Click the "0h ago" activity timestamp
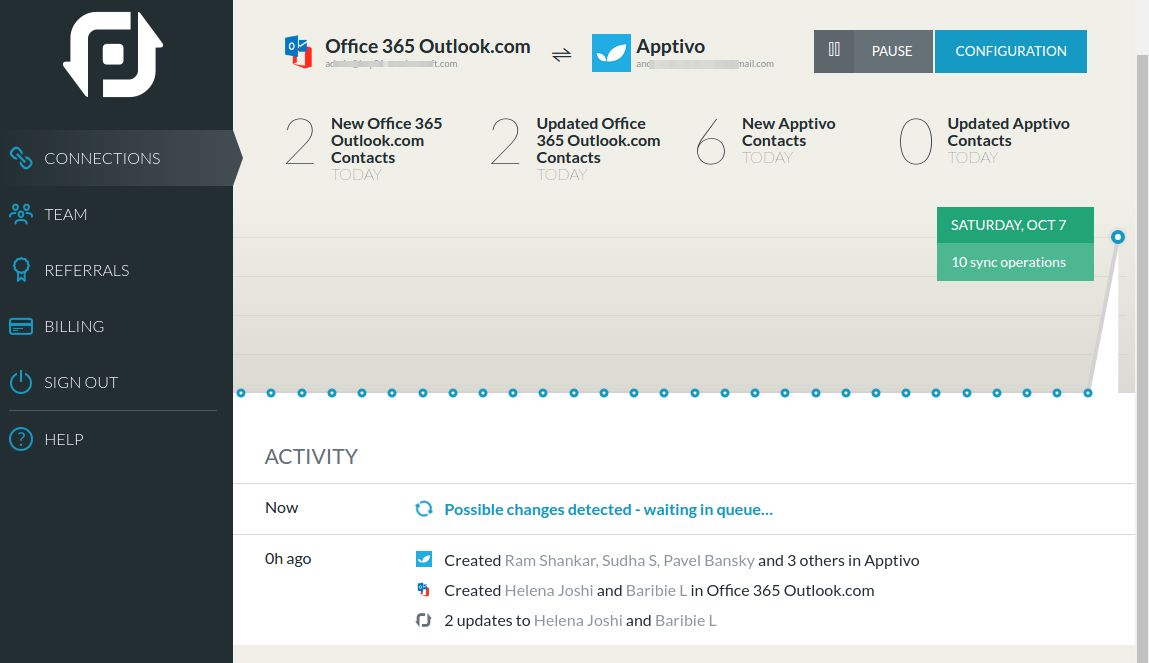Screen dimensions: 1149x663 point(288,559)
